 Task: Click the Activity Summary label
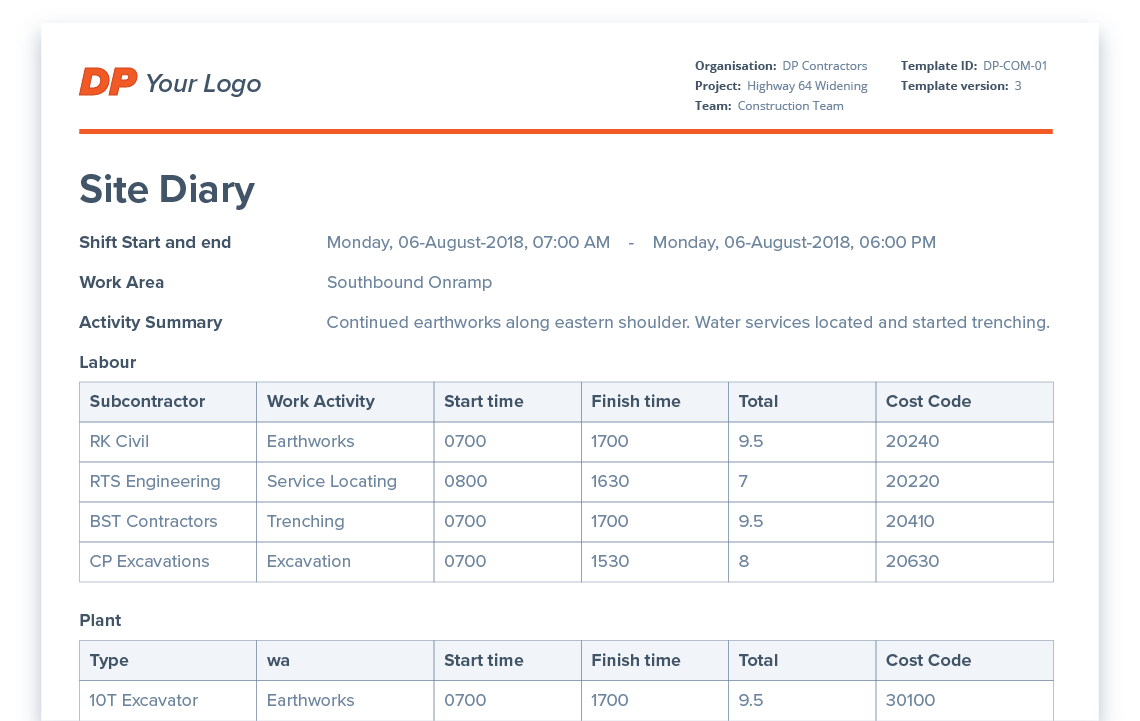pyautogui.click(x=150, y=323)
